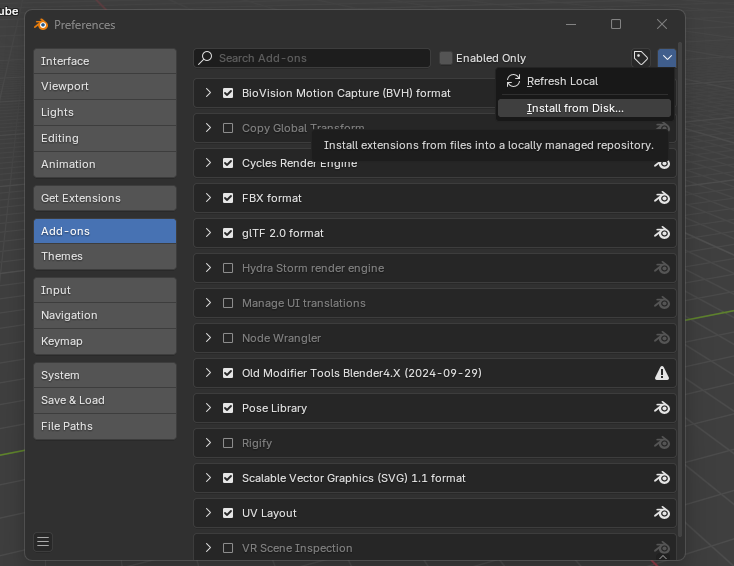Choose Install from Disk menu entry

click(x=584, y=108)
